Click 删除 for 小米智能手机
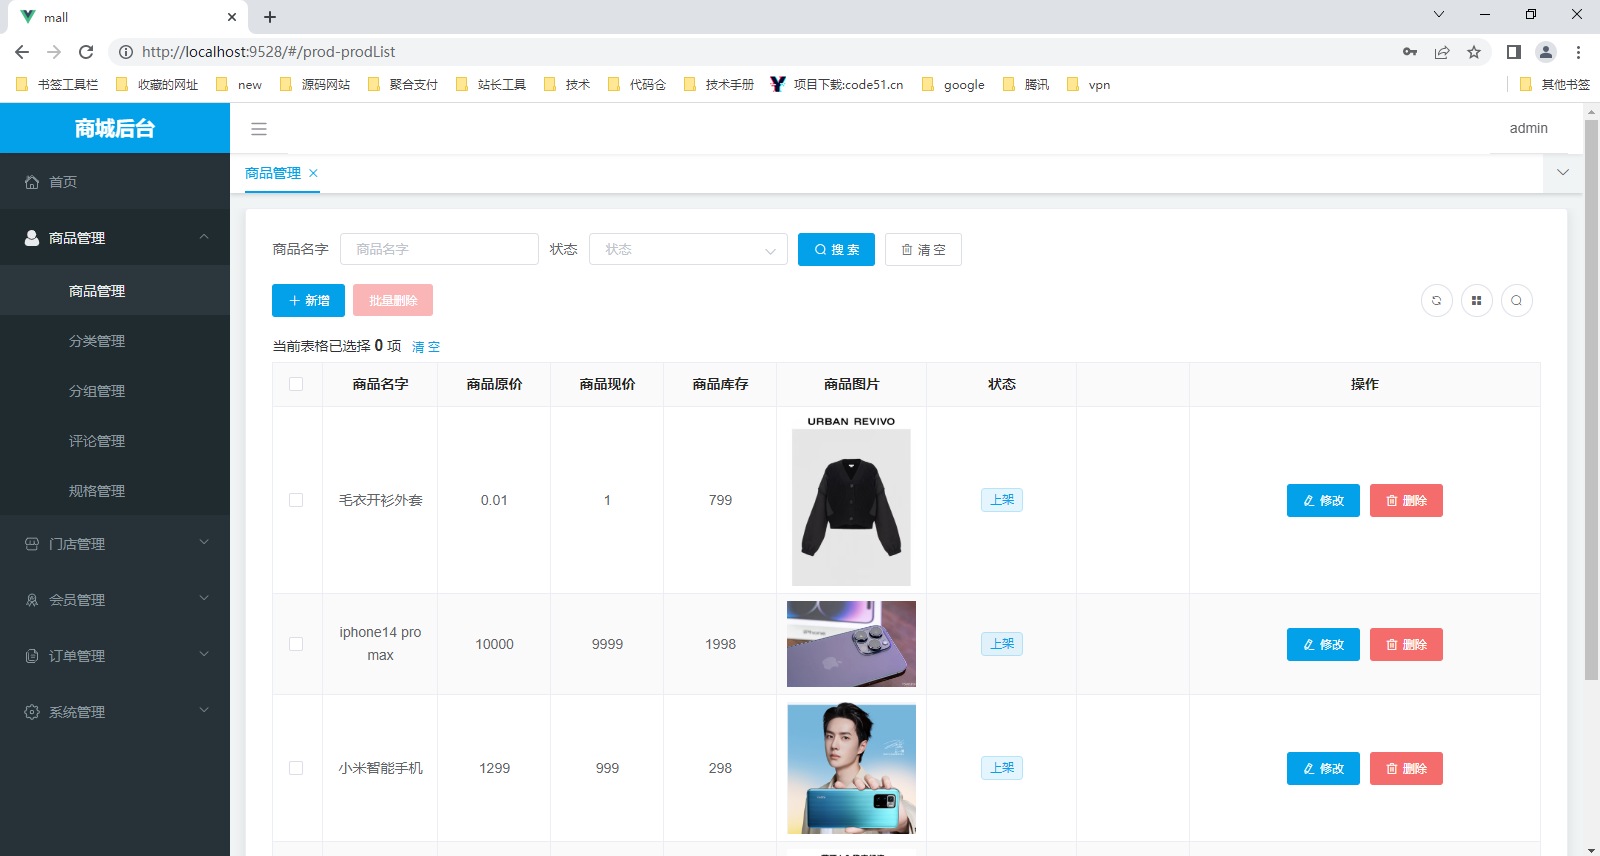 point(1406,768)
